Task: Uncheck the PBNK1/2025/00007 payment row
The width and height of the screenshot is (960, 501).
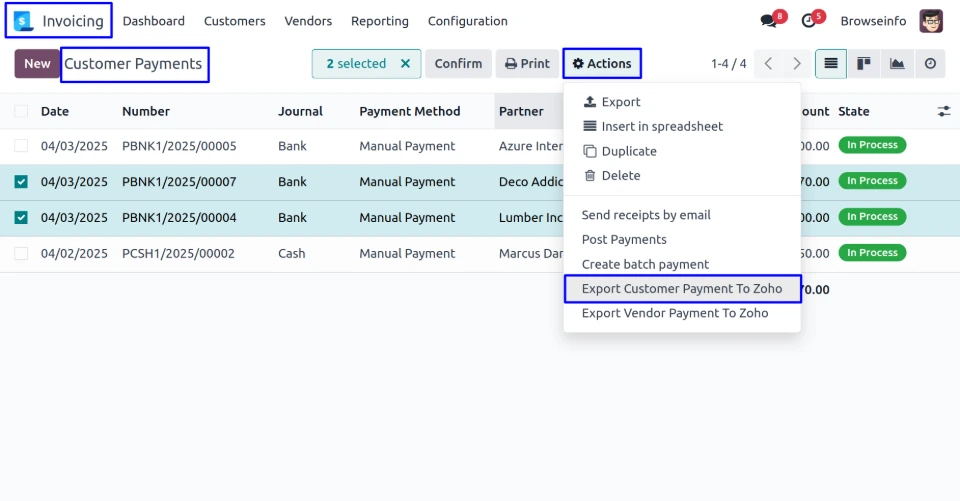Action: pyautogui.click(x=21, y=182)
